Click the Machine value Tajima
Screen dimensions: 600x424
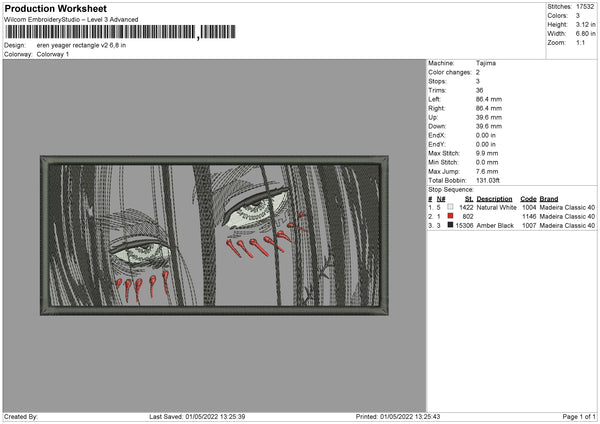486,63
